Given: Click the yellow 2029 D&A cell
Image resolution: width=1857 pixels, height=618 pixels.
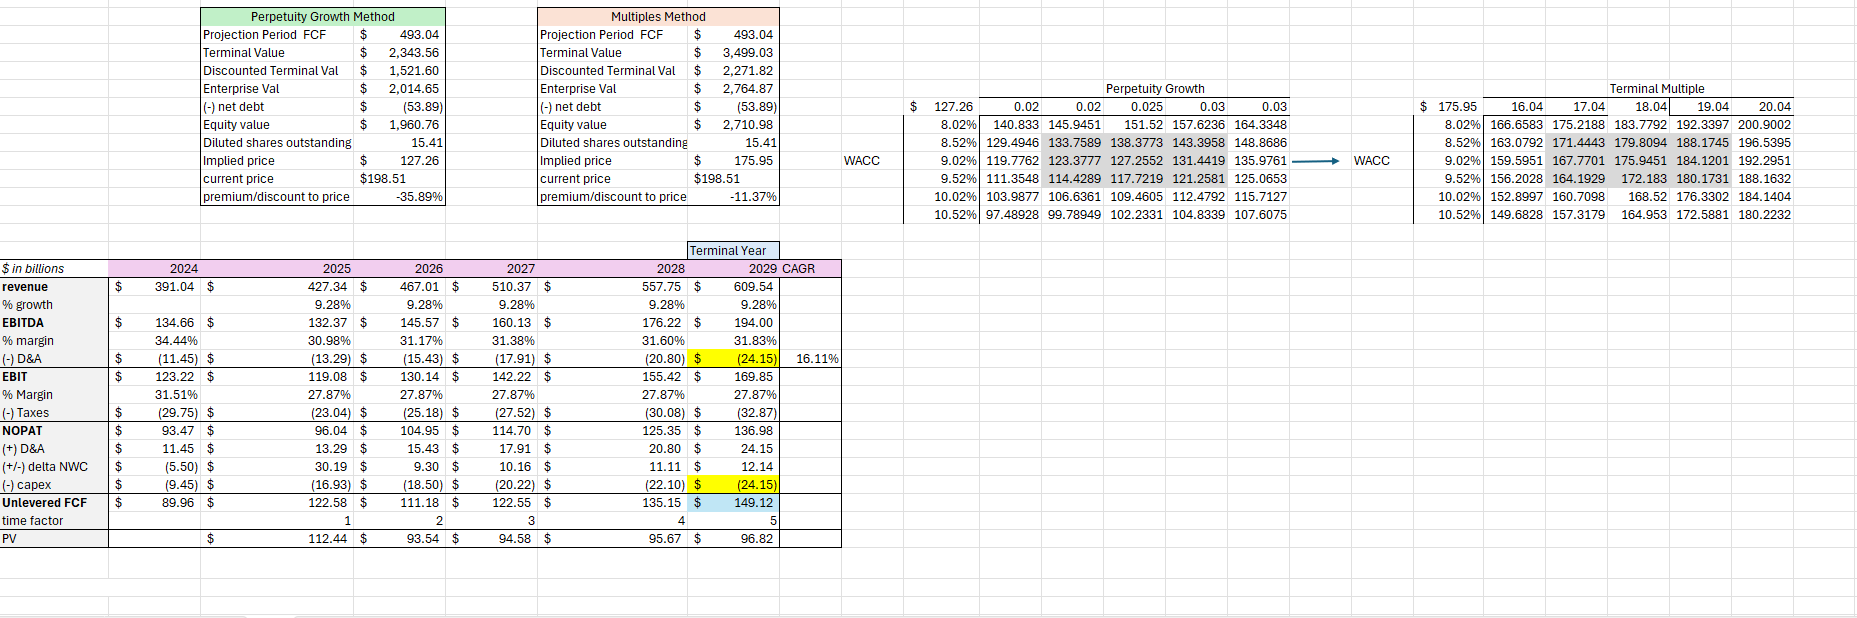Looking at the screenshot, I should (734, 359).
